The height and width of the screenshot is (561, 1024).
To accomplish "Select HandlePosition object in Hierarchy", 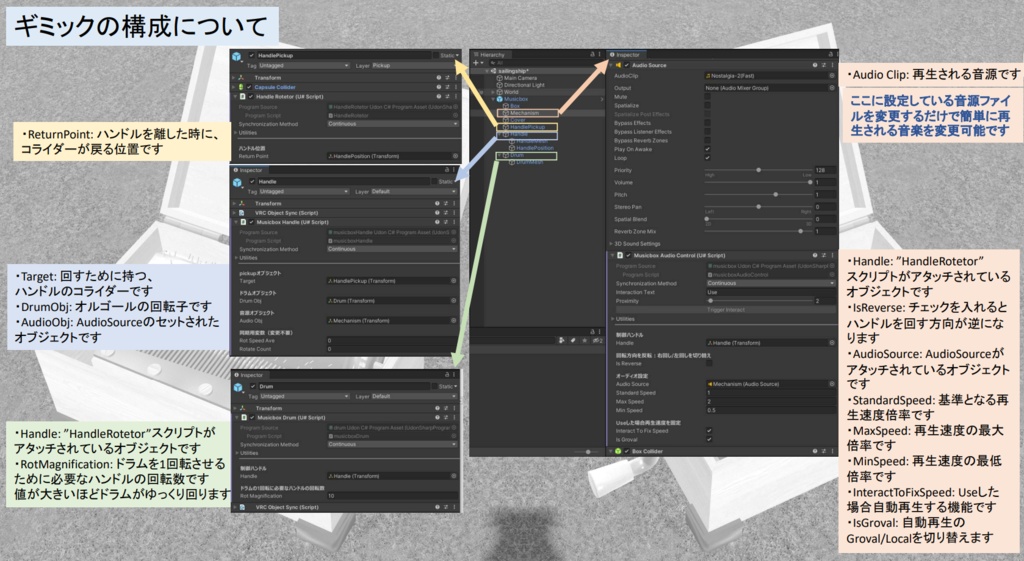I will (535, 148).
